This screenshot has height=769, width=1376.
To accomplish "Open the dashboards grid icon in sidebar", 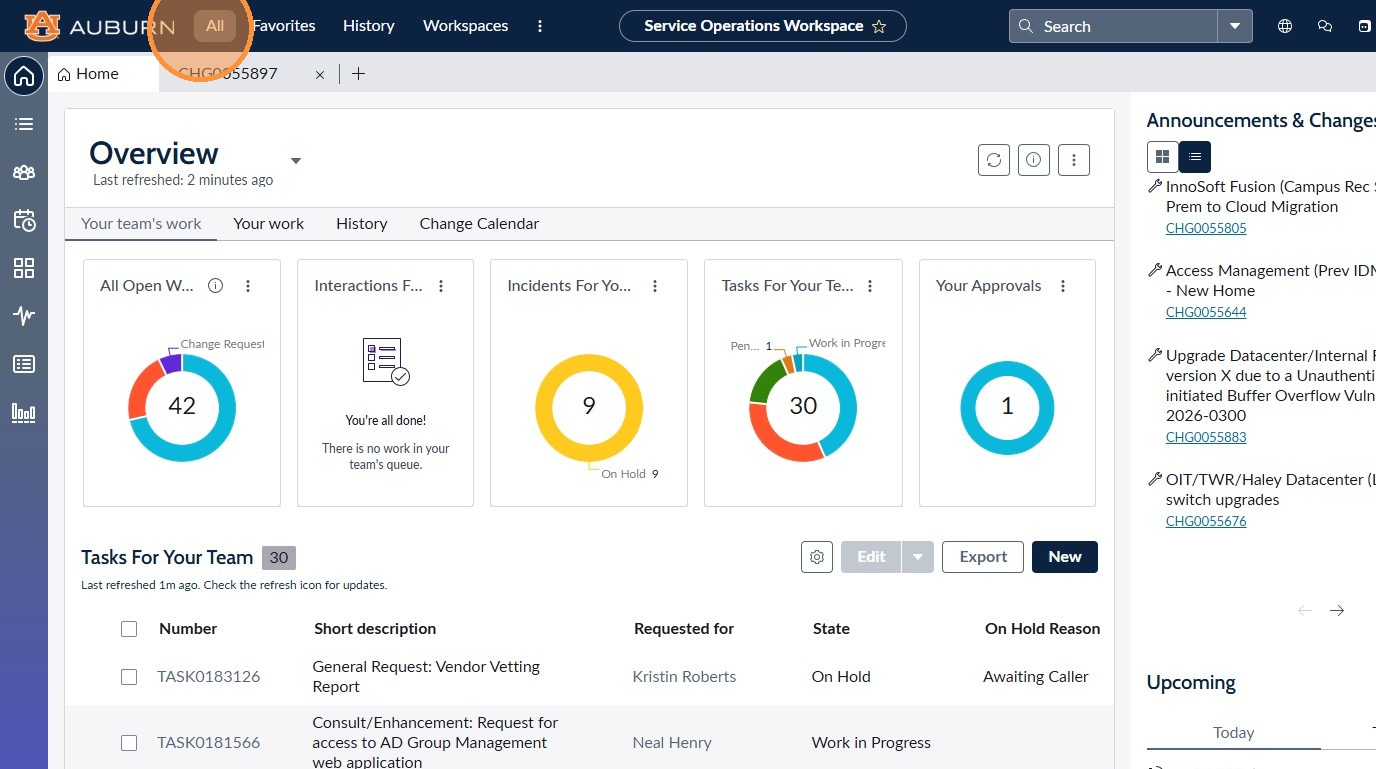I will (24, 268).
